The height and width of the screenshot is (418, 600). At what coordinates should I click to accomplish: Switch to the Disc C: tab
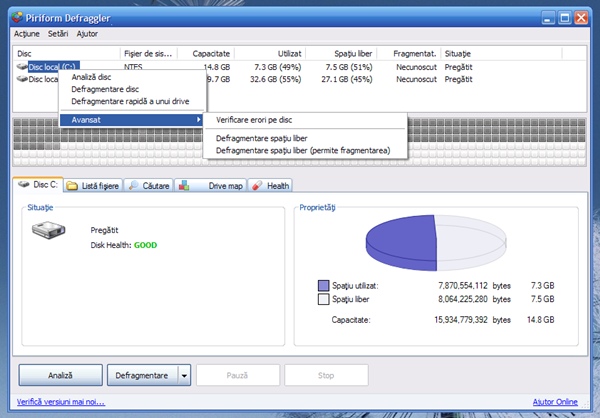point(38,185)
